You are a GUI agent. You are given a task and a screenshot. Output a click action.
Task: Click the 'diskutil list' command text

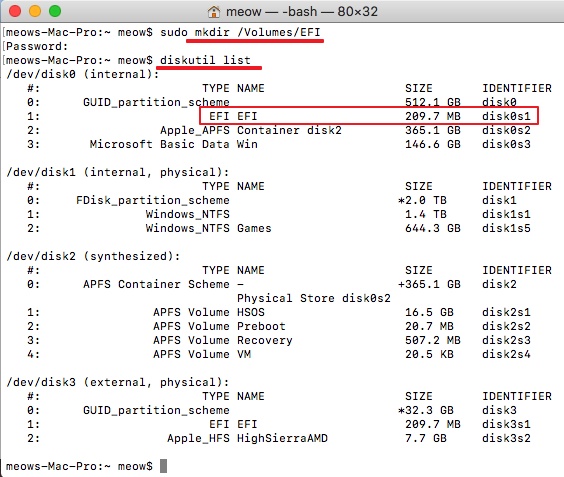coord(205,60)
